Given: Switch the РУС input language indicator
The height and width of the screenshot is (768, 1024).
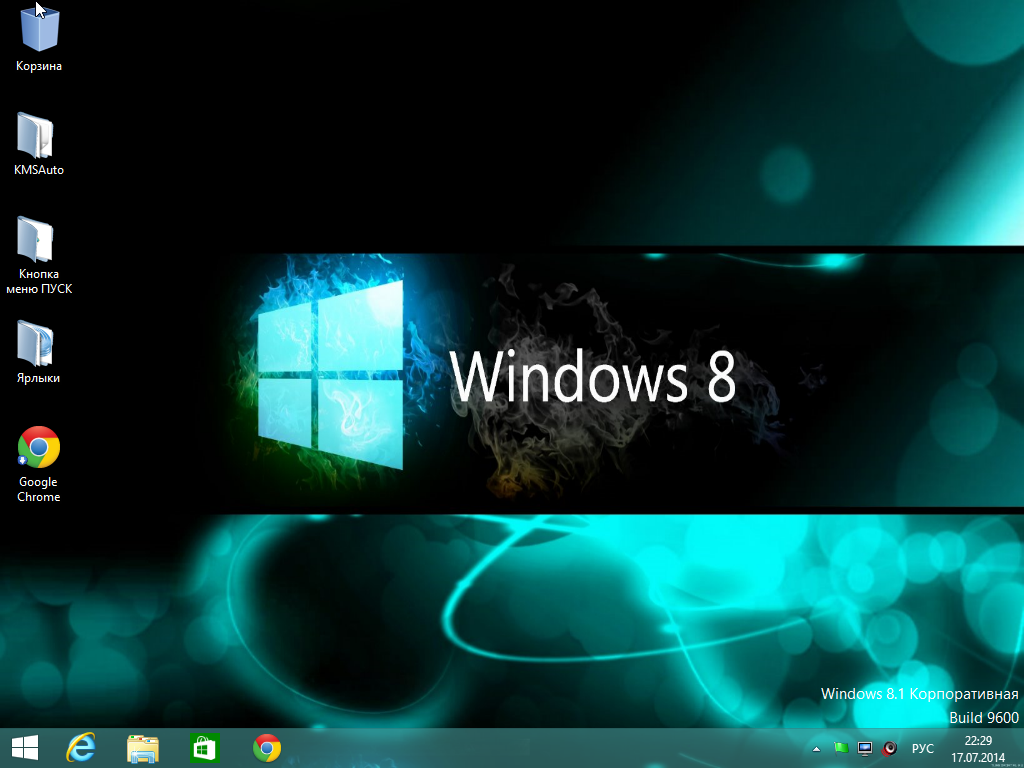Looking at the screenshot, I should [923, 748].
